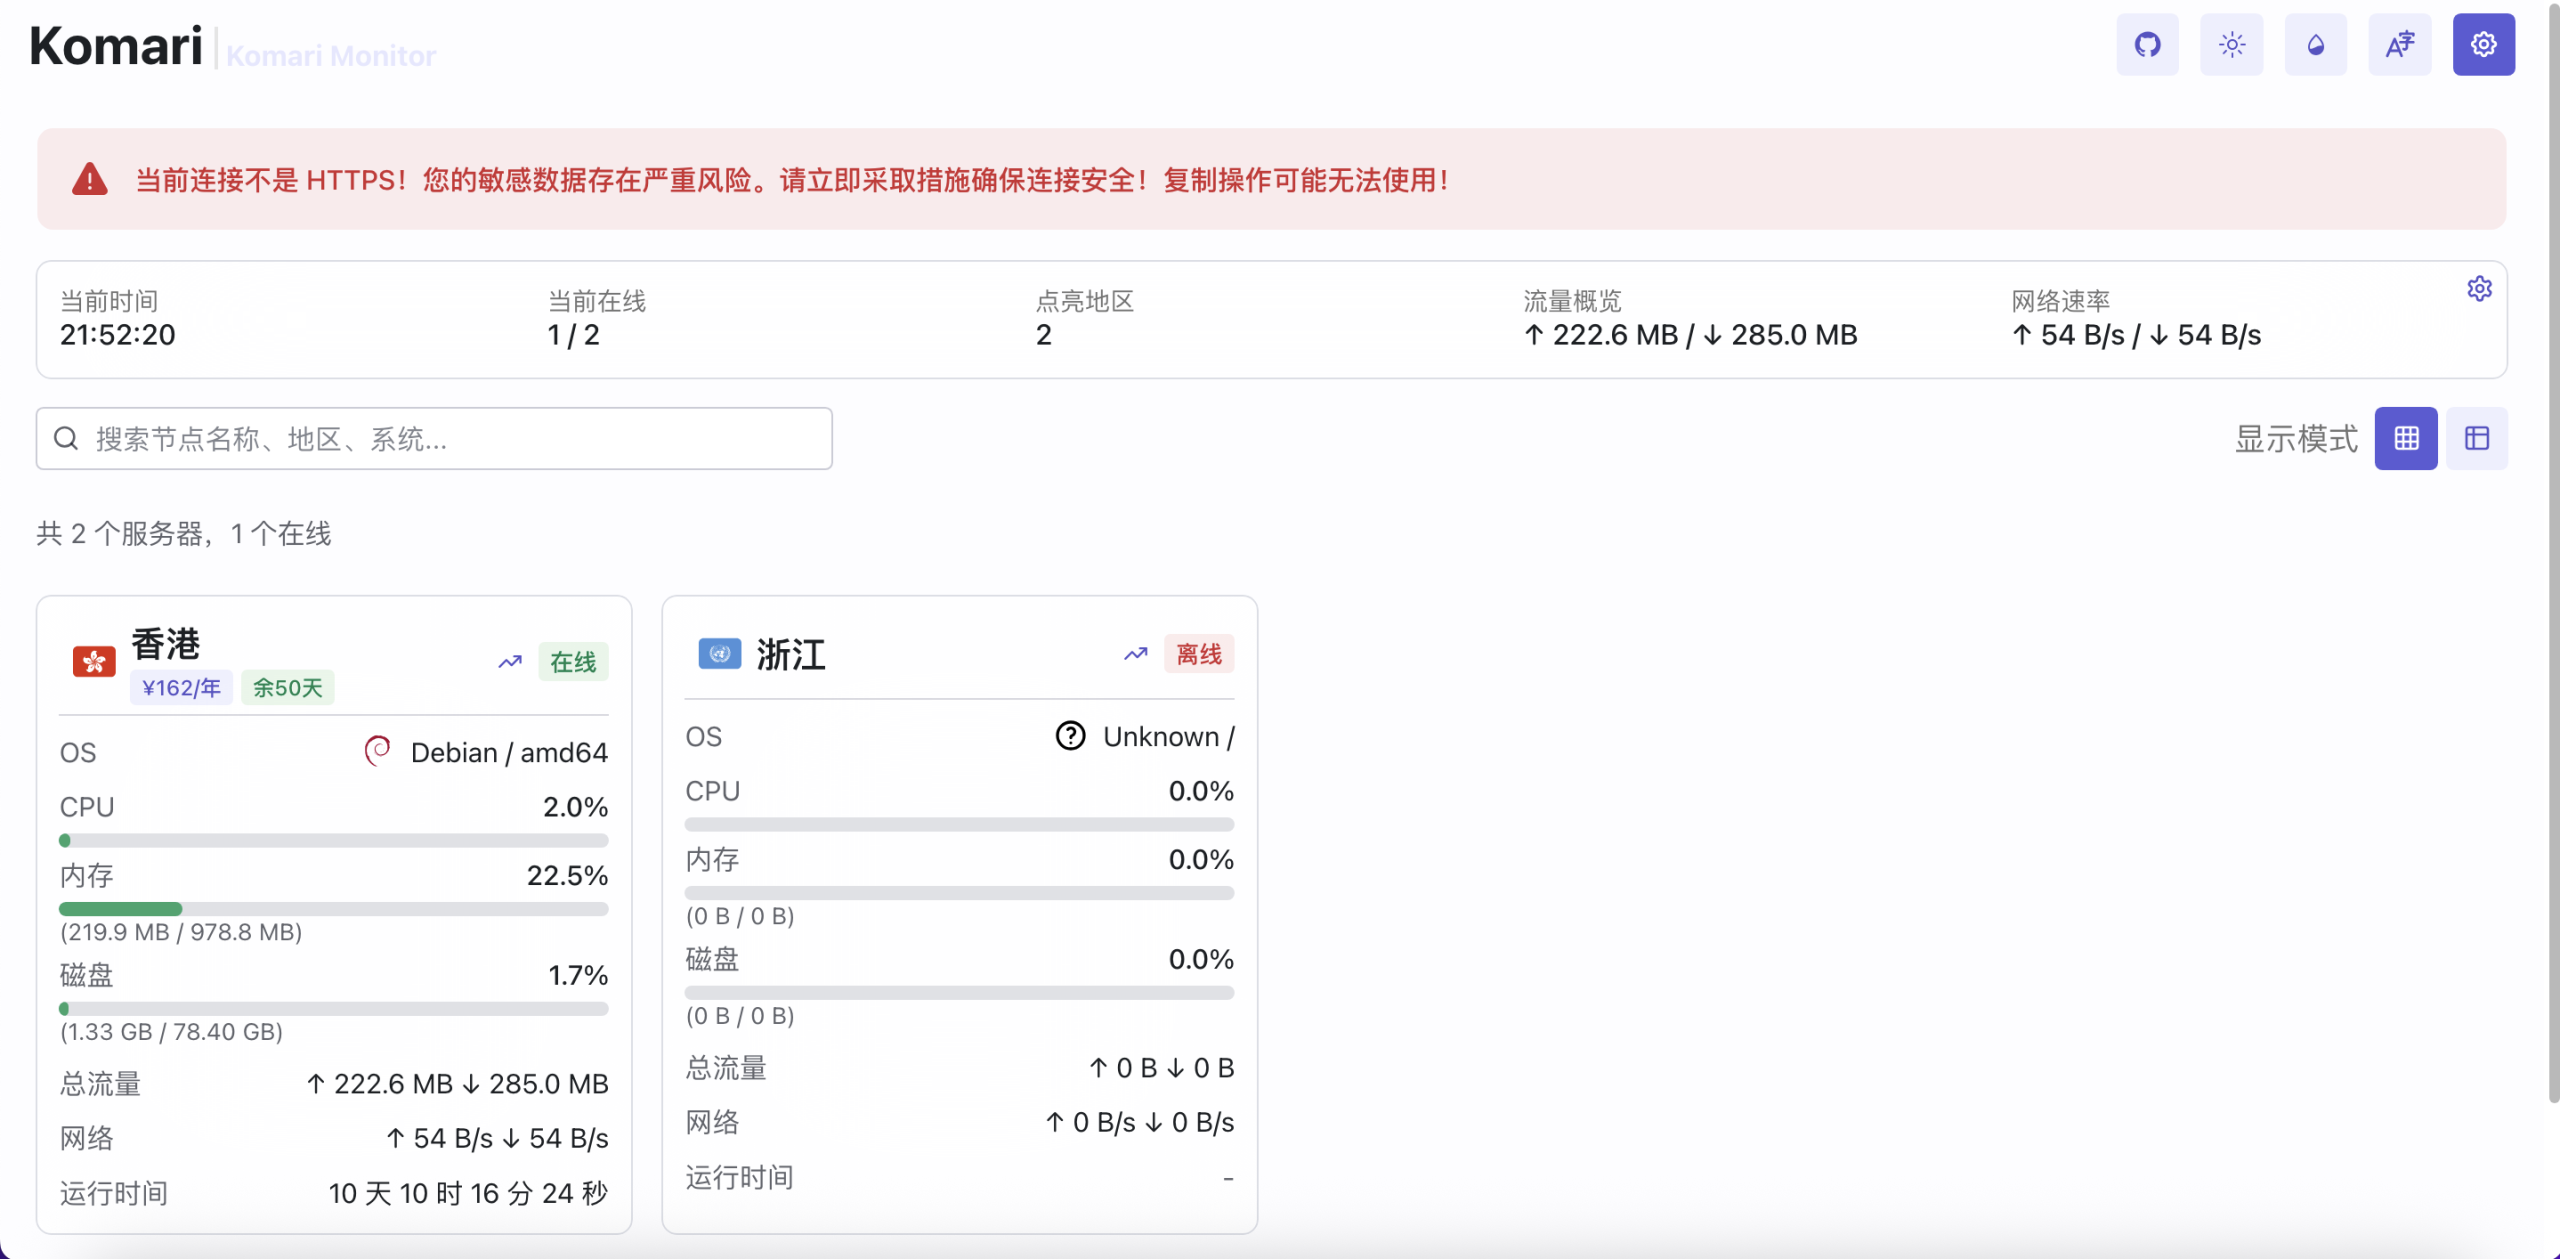2560x1259 pixels.
Task: Open the GitHub repository icon
Action: coord(2147,44)
